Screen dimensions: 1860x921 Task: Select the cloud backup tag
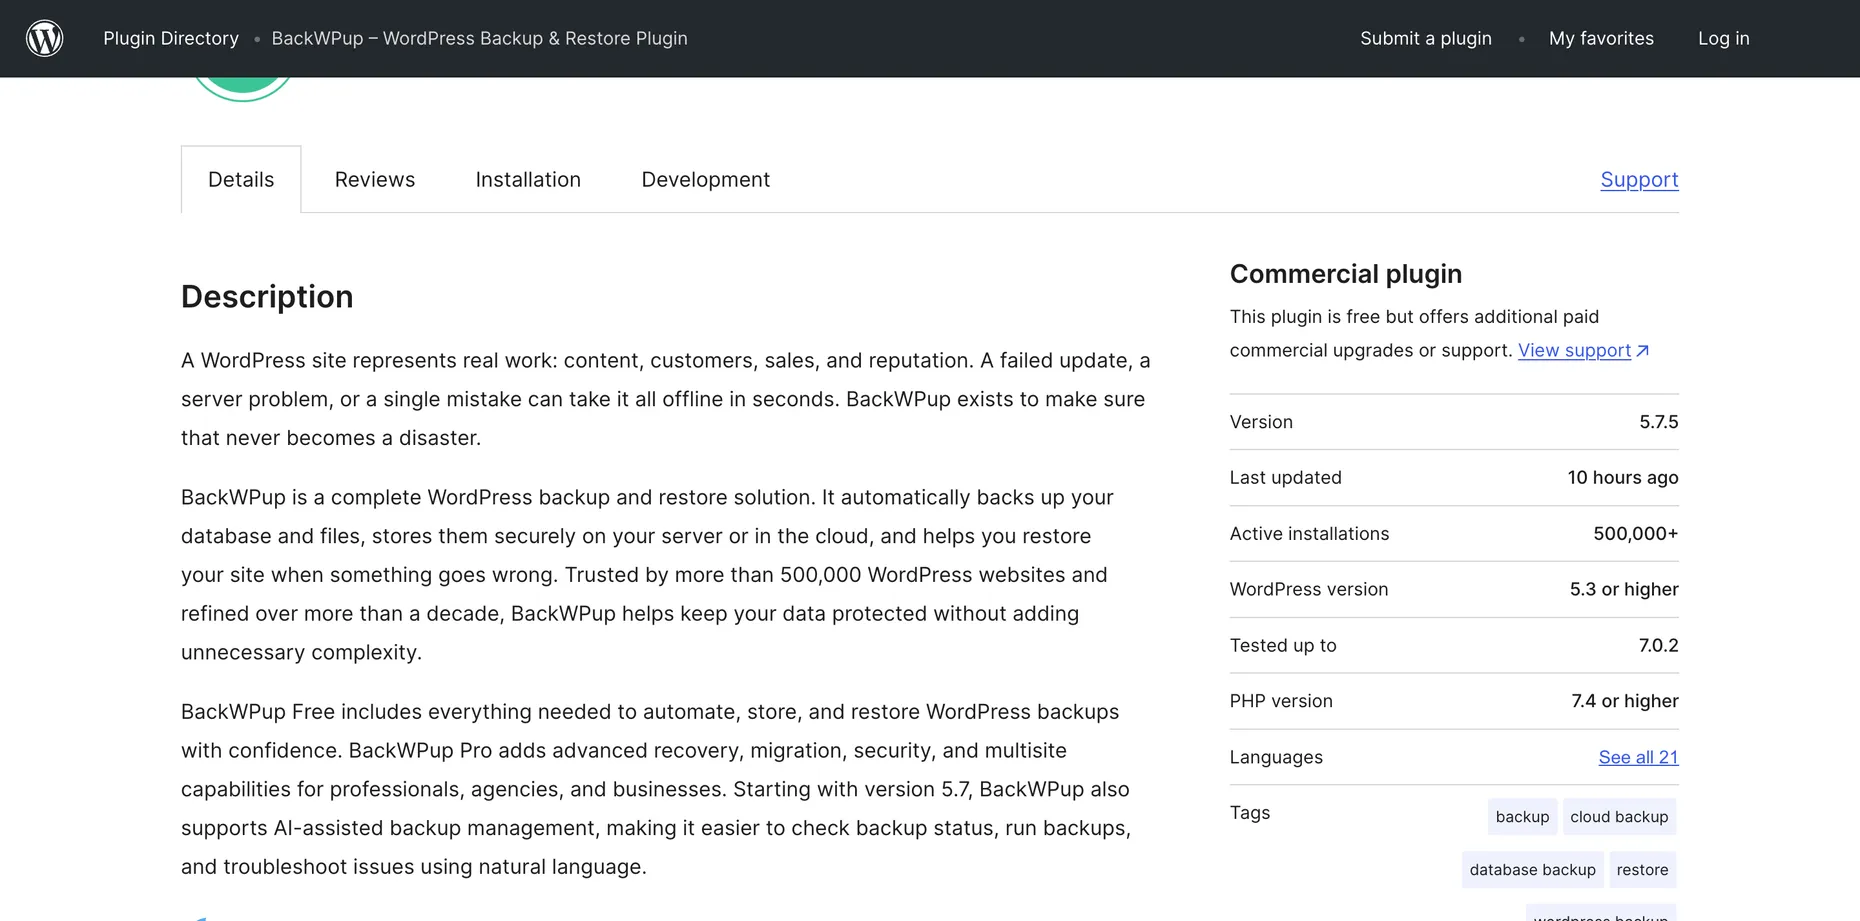point(1619,817)
